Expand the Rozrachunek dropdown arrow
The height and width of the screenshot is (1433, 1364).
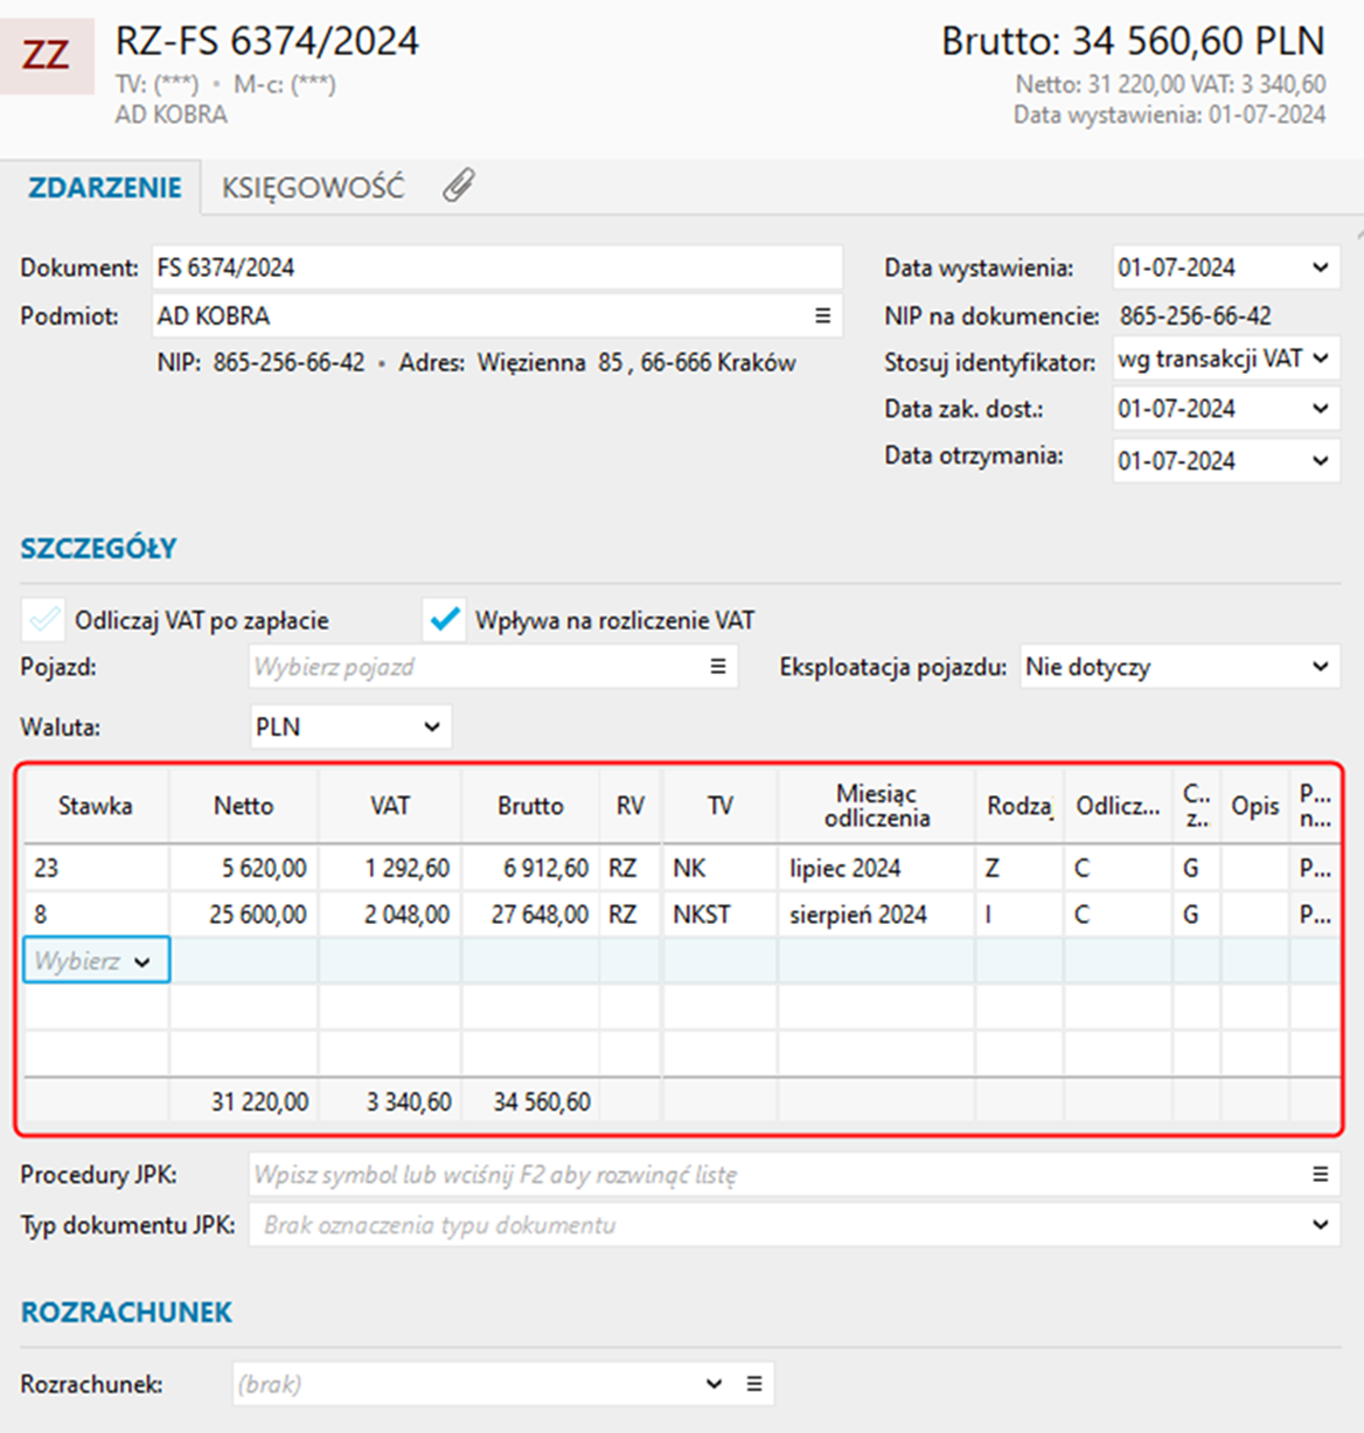713,1384
